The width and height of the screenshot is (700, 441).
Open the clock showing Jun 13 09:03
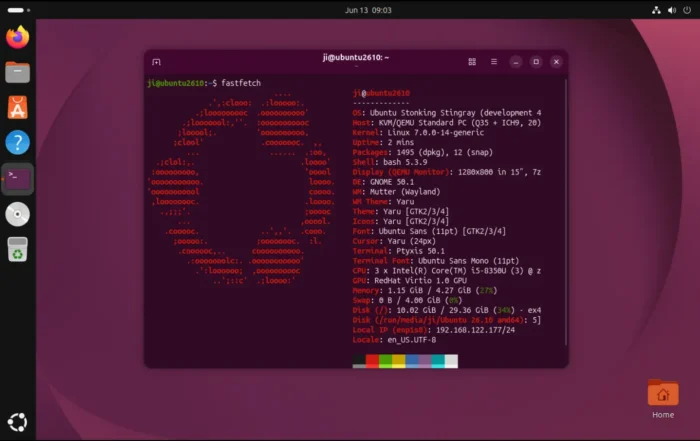[x=368, y=10]
